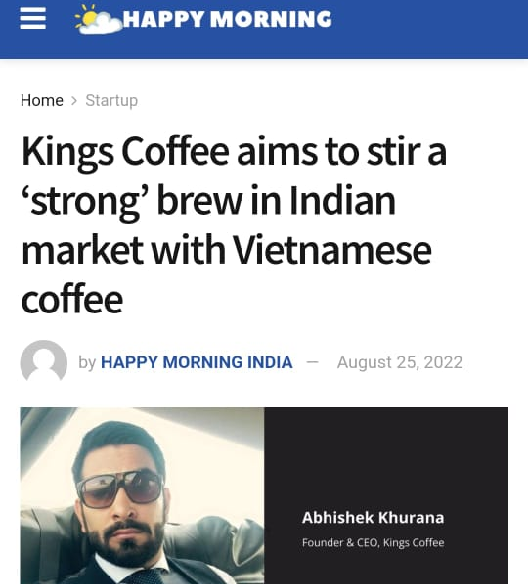The image size is (528, 584).
Task: Open the hamburger menu
Action: tap(33, 19)
